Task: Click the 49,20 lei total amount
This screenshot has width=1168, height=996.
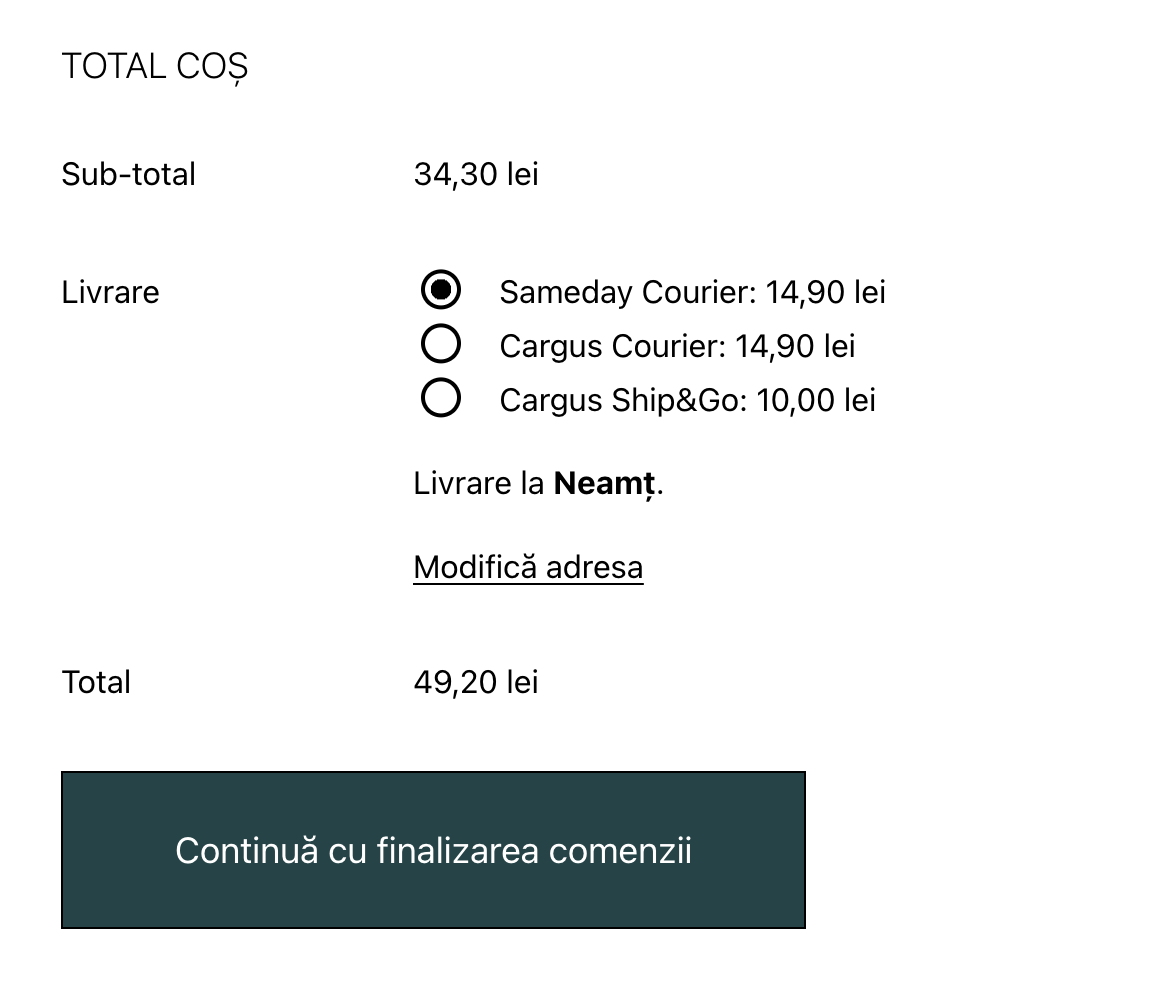Action: tap(476, 682)
